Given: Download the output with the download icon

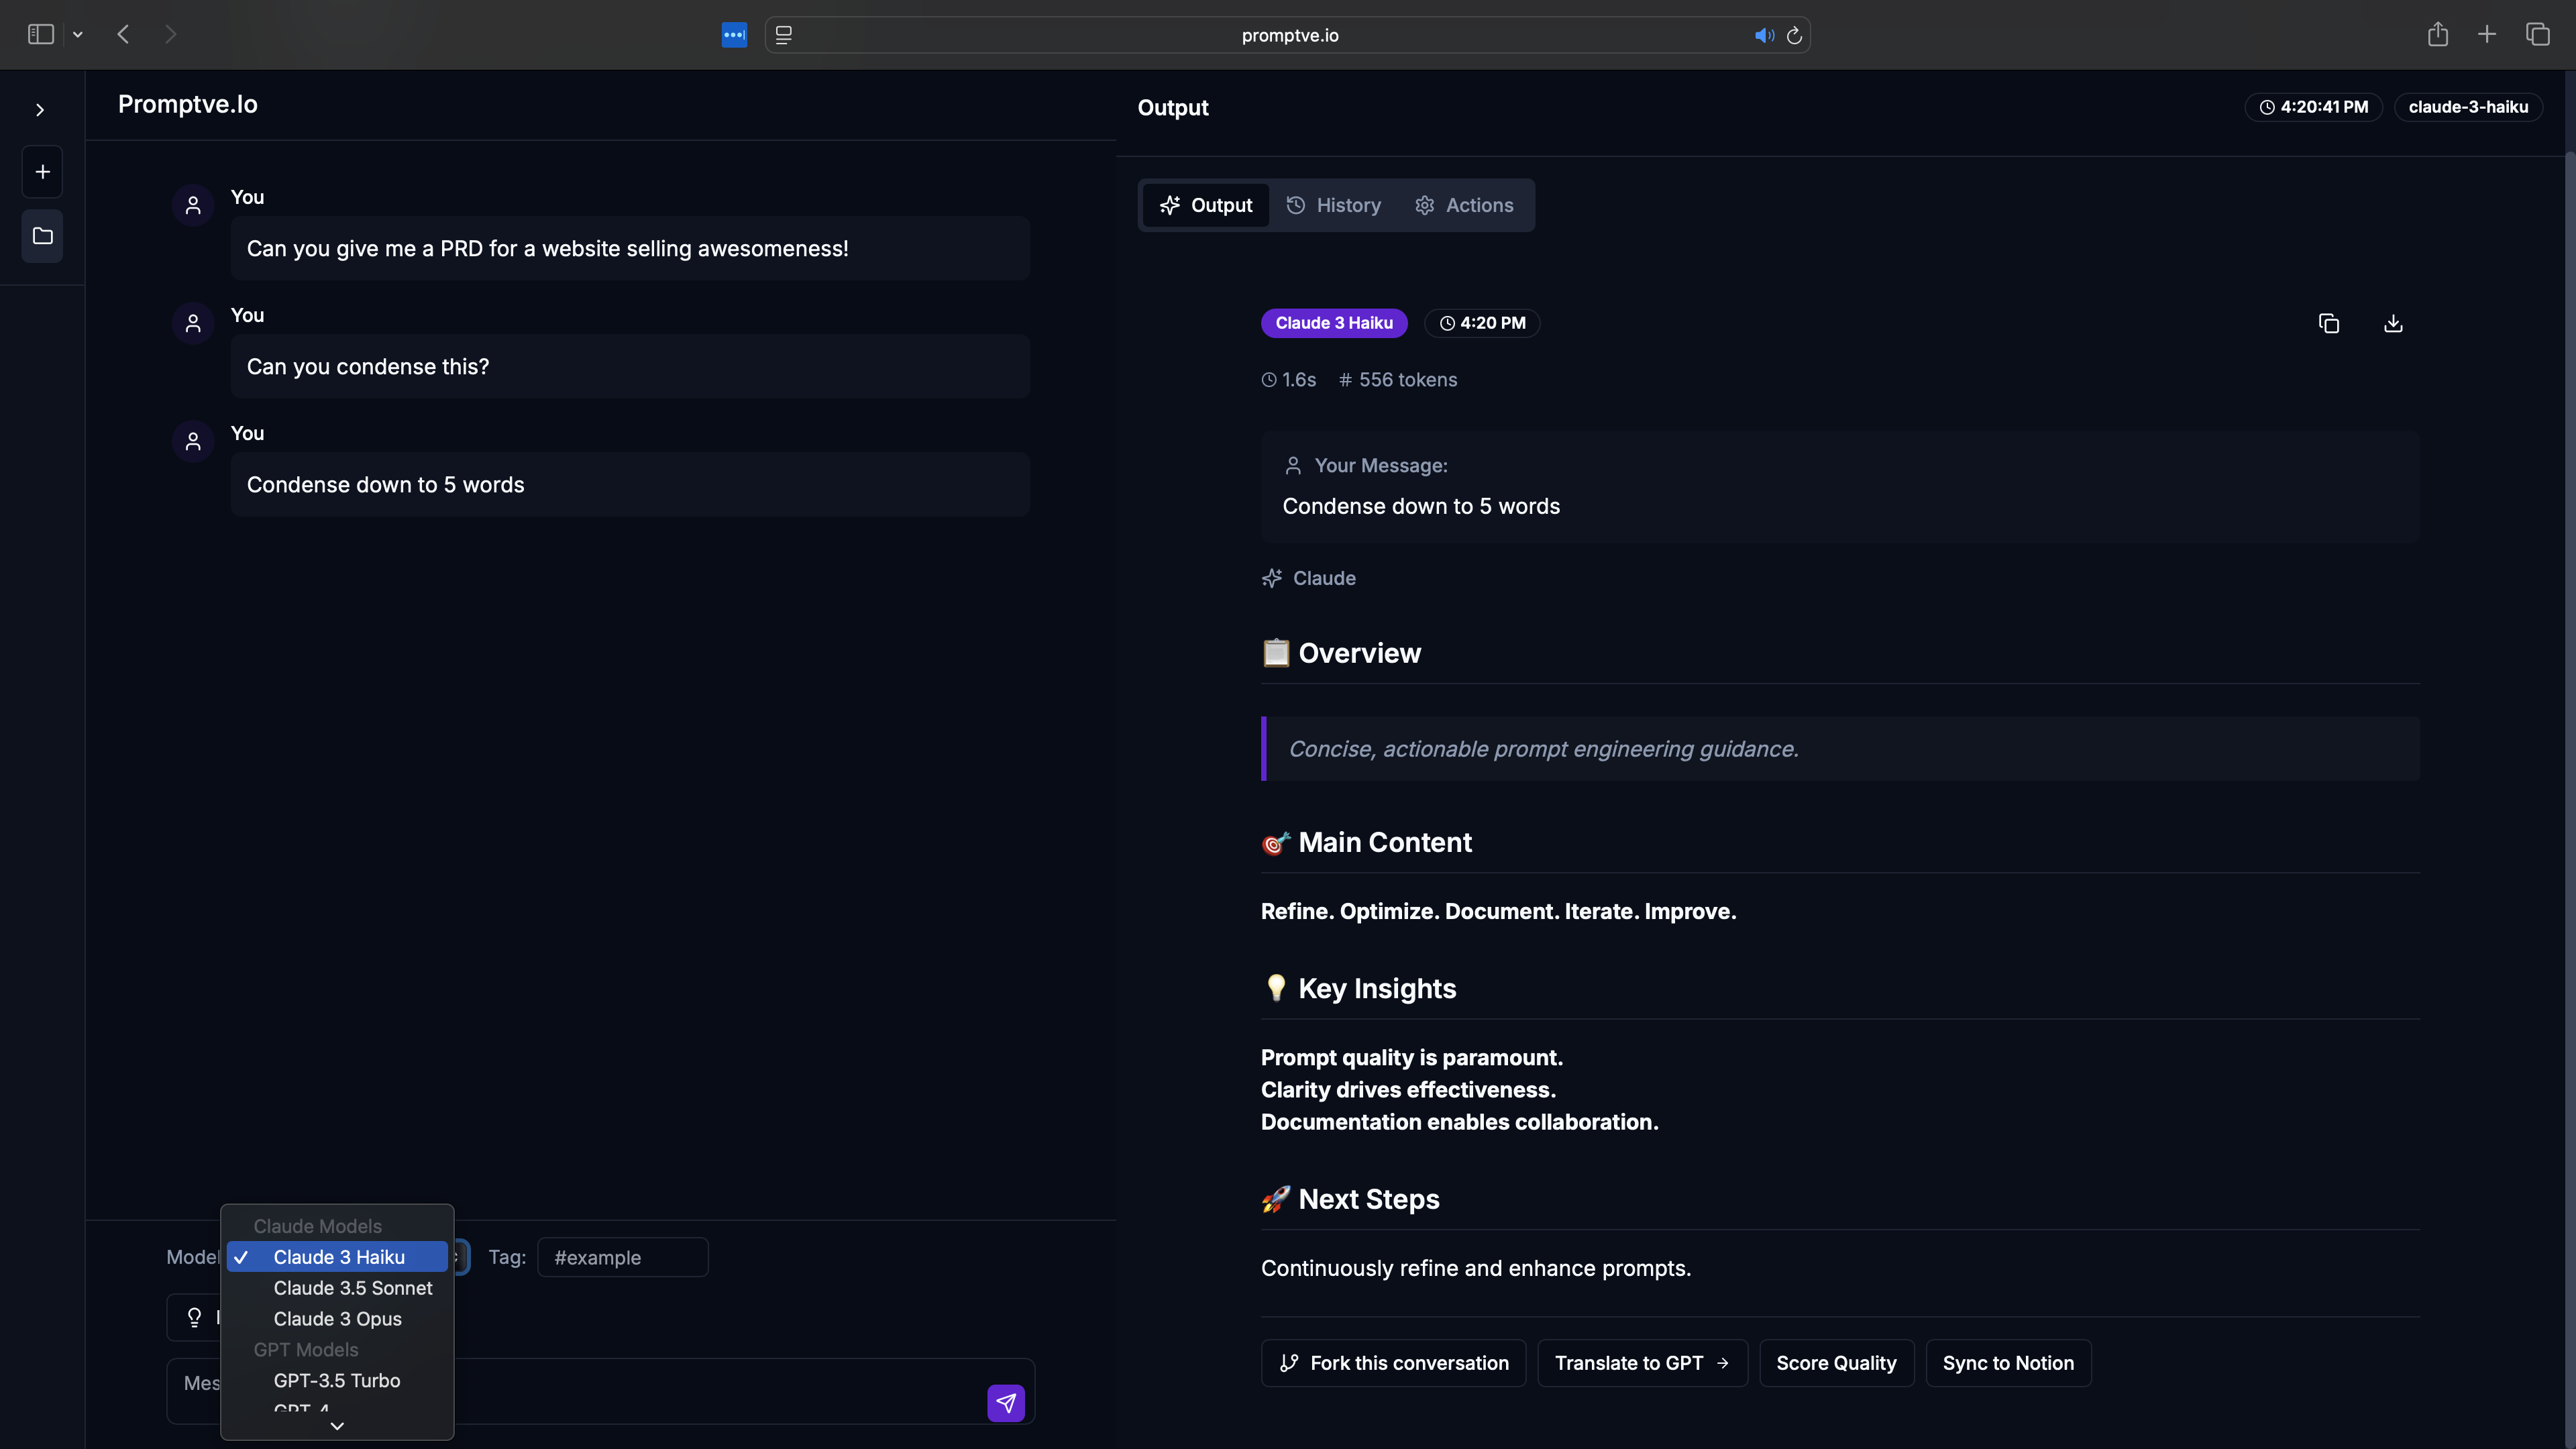Looking at the screenshot, I should coord(2393,323).
